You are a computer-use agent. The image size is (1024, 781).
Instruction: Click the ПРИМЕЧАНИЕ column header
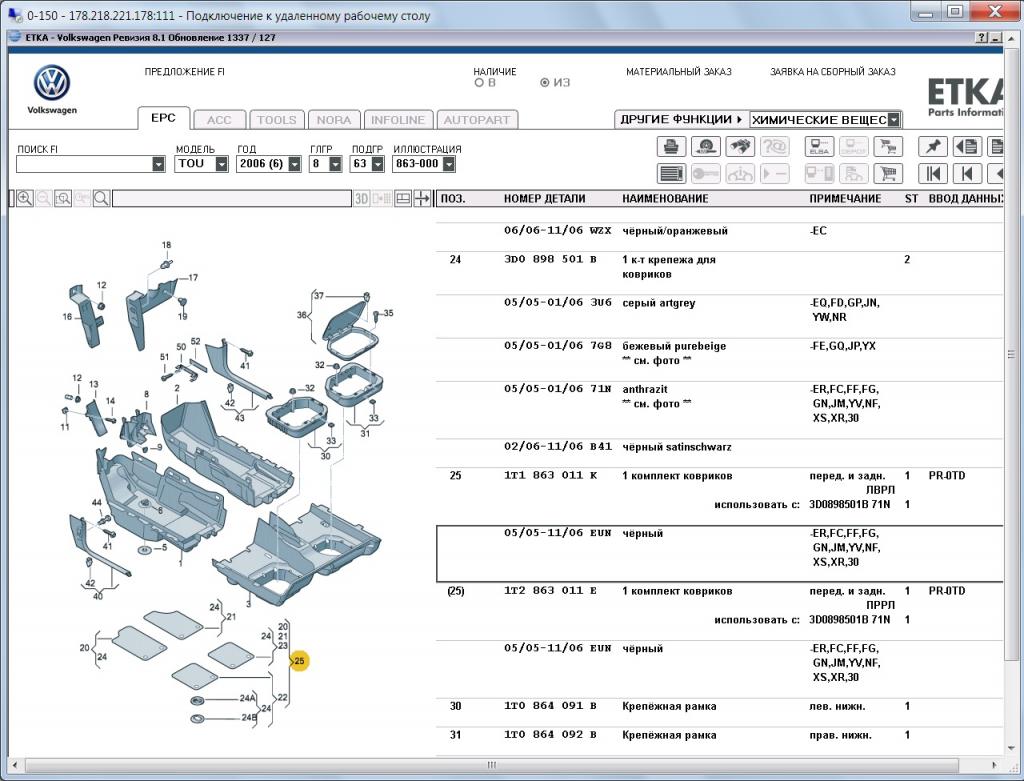(x=845, y=199)
